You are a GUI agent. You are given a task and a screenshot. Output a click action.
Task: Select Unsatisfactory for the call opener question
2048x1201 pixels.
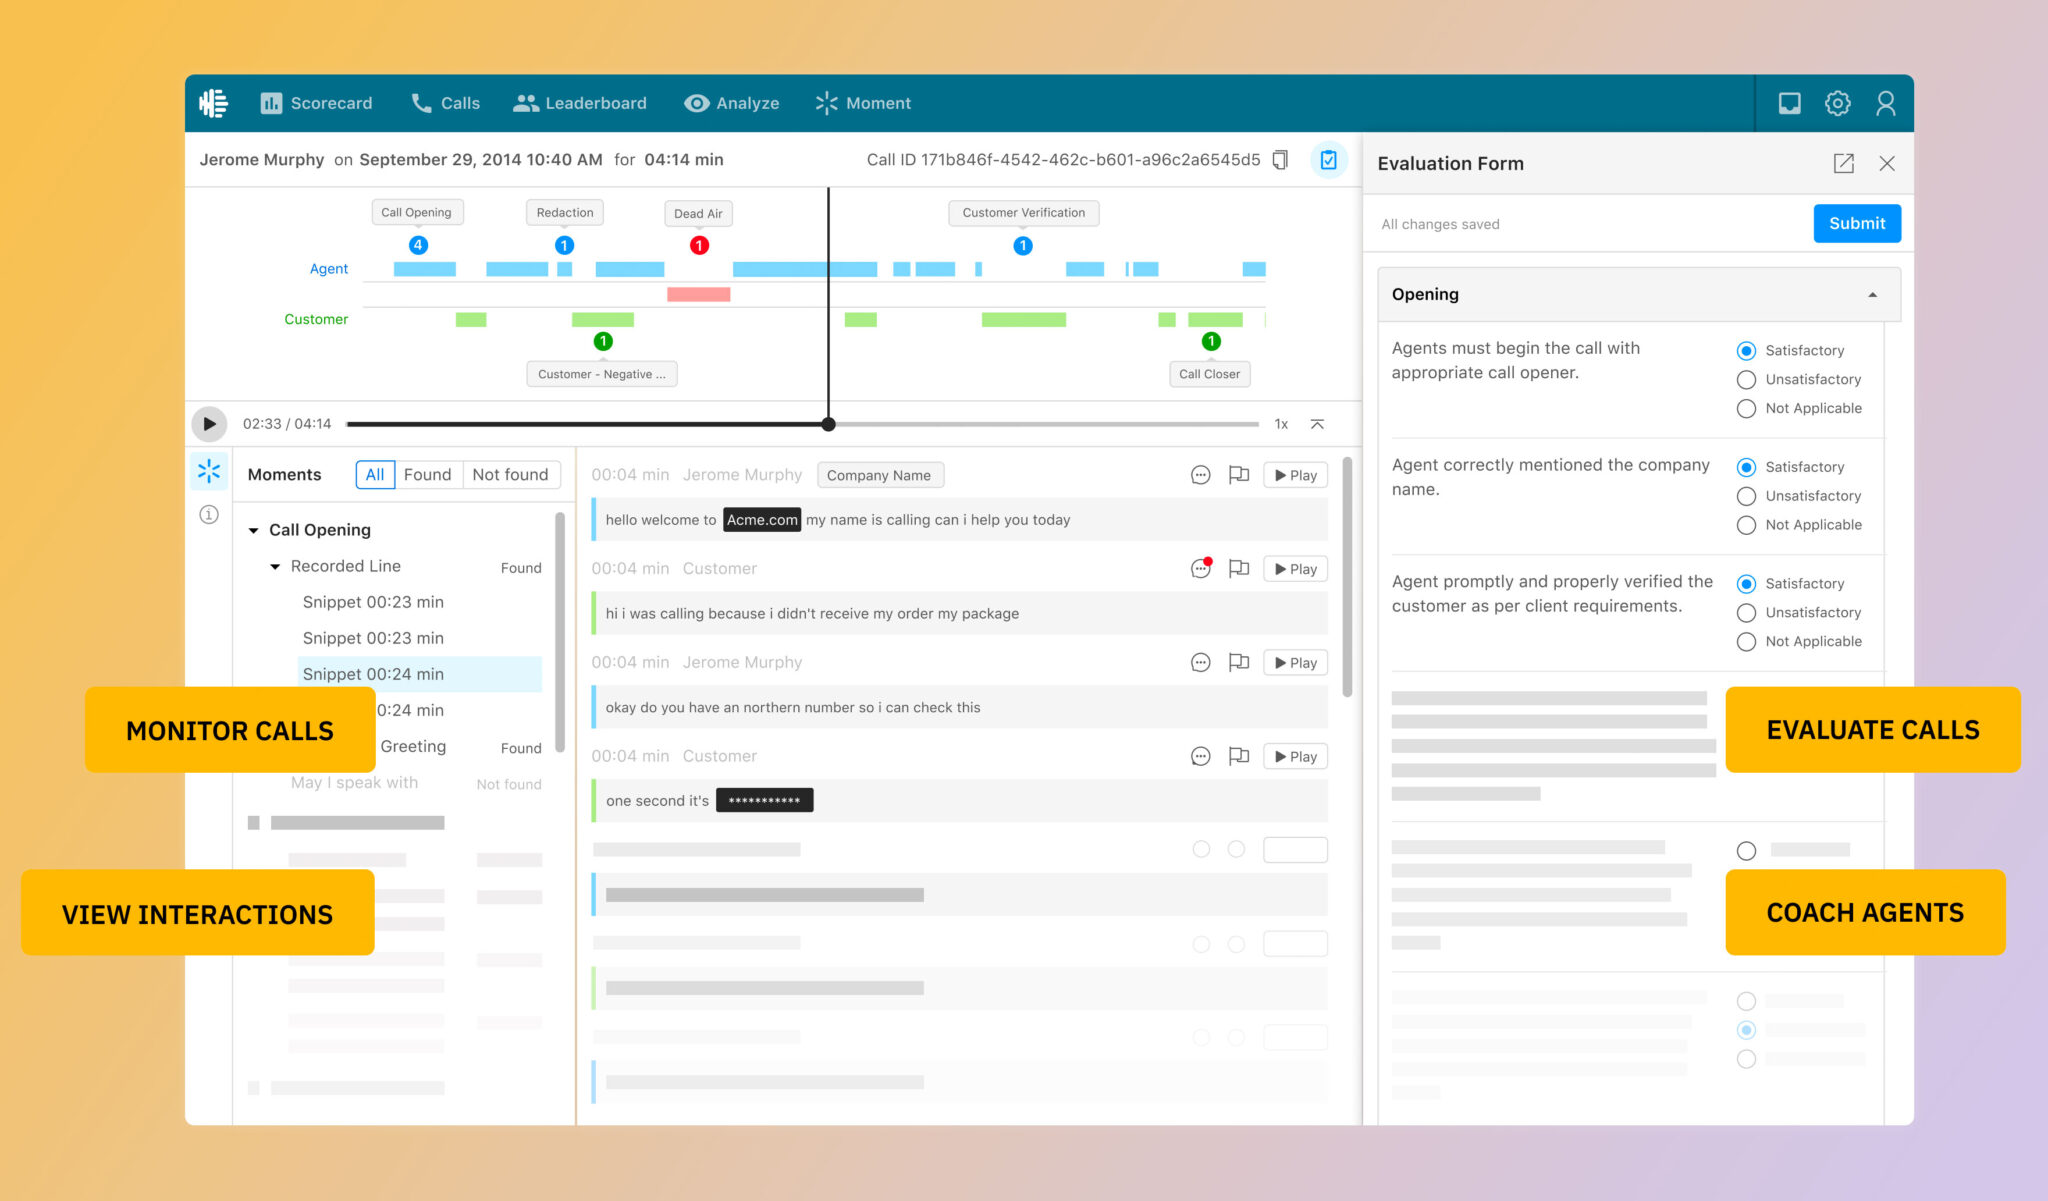pyautogui.click(x=1746, y=380)
